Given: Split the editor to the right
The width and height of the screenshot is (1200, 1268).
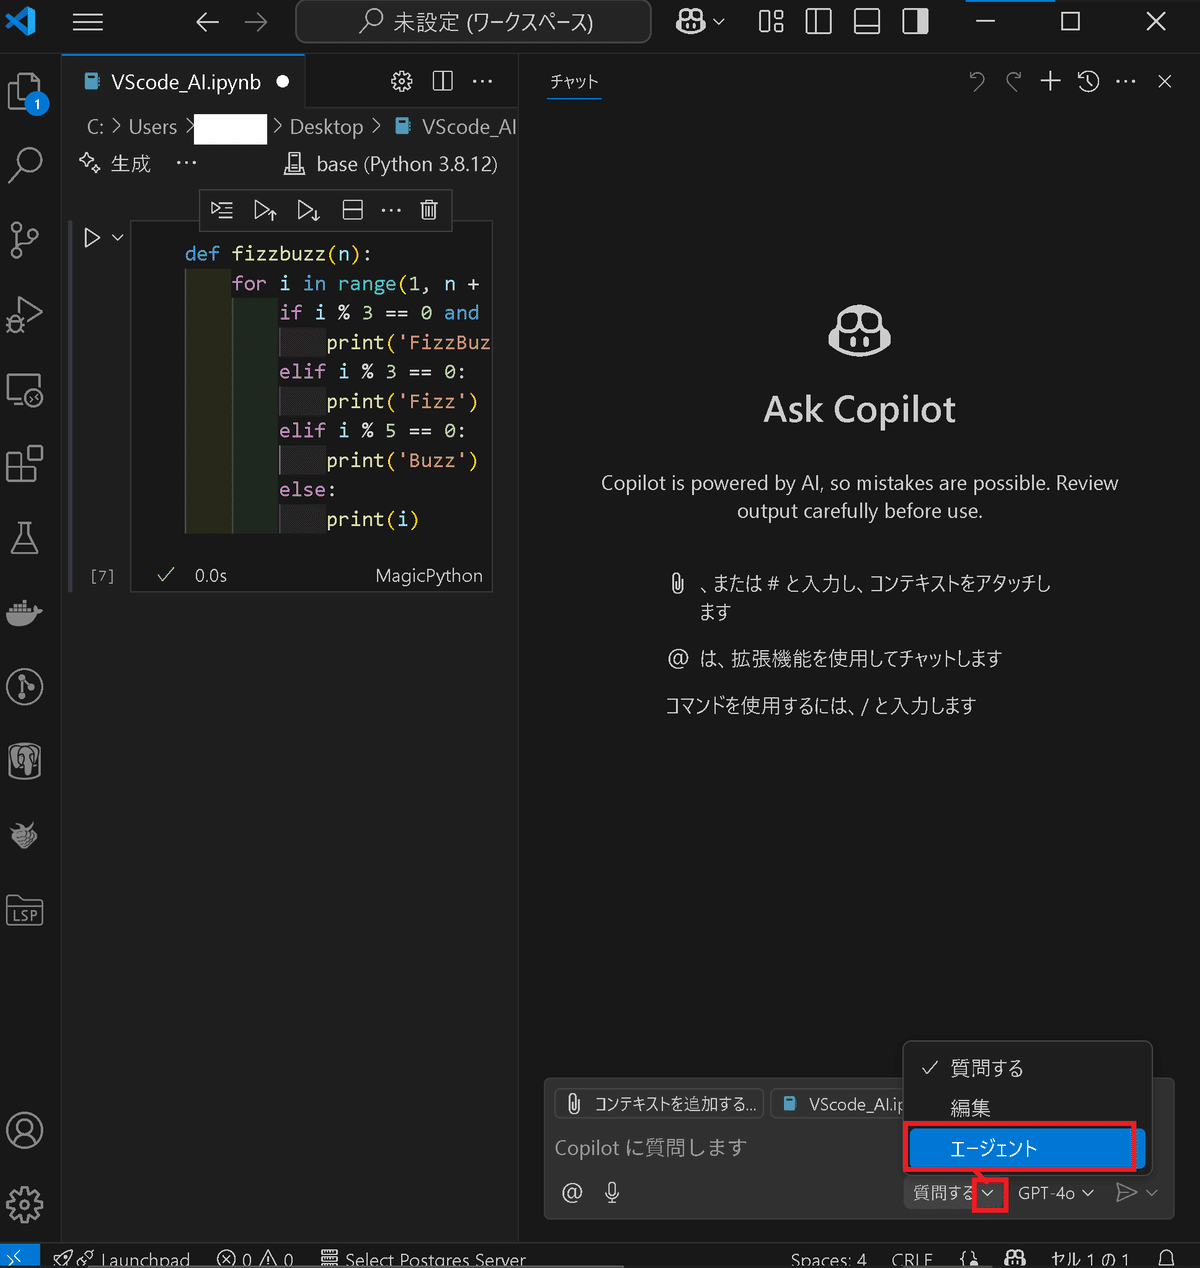Looking at the screenshot, I should click(443, 82).
